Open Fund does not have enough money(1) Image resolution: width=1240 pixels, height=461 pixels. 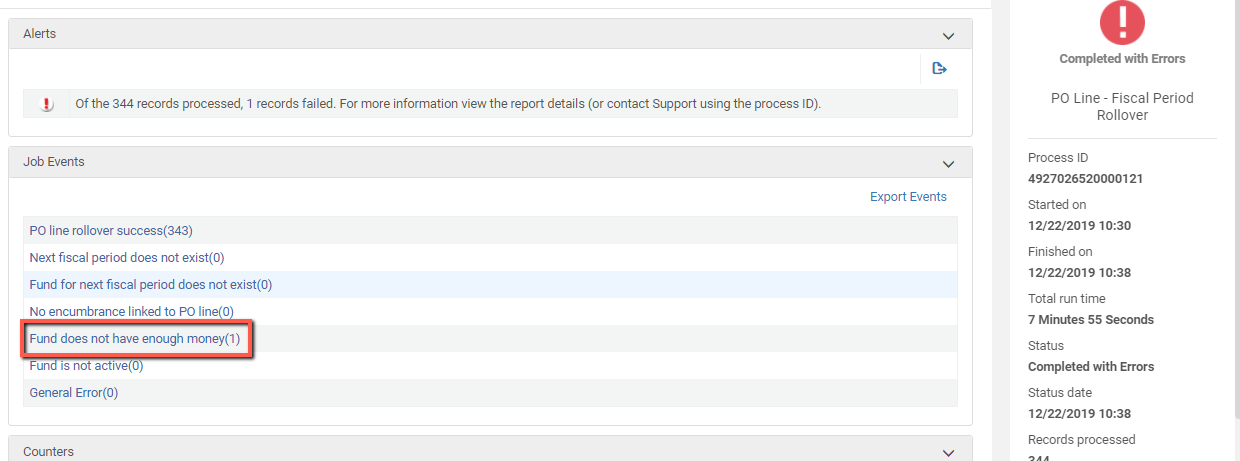click(x=135, y=339)
